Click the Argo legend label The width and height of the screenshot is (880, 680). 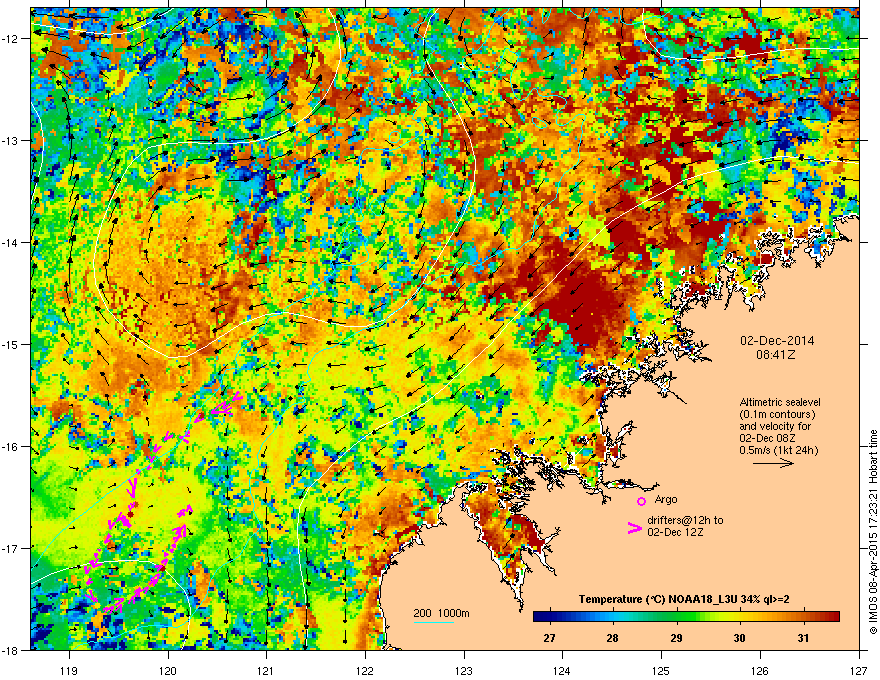666,499
